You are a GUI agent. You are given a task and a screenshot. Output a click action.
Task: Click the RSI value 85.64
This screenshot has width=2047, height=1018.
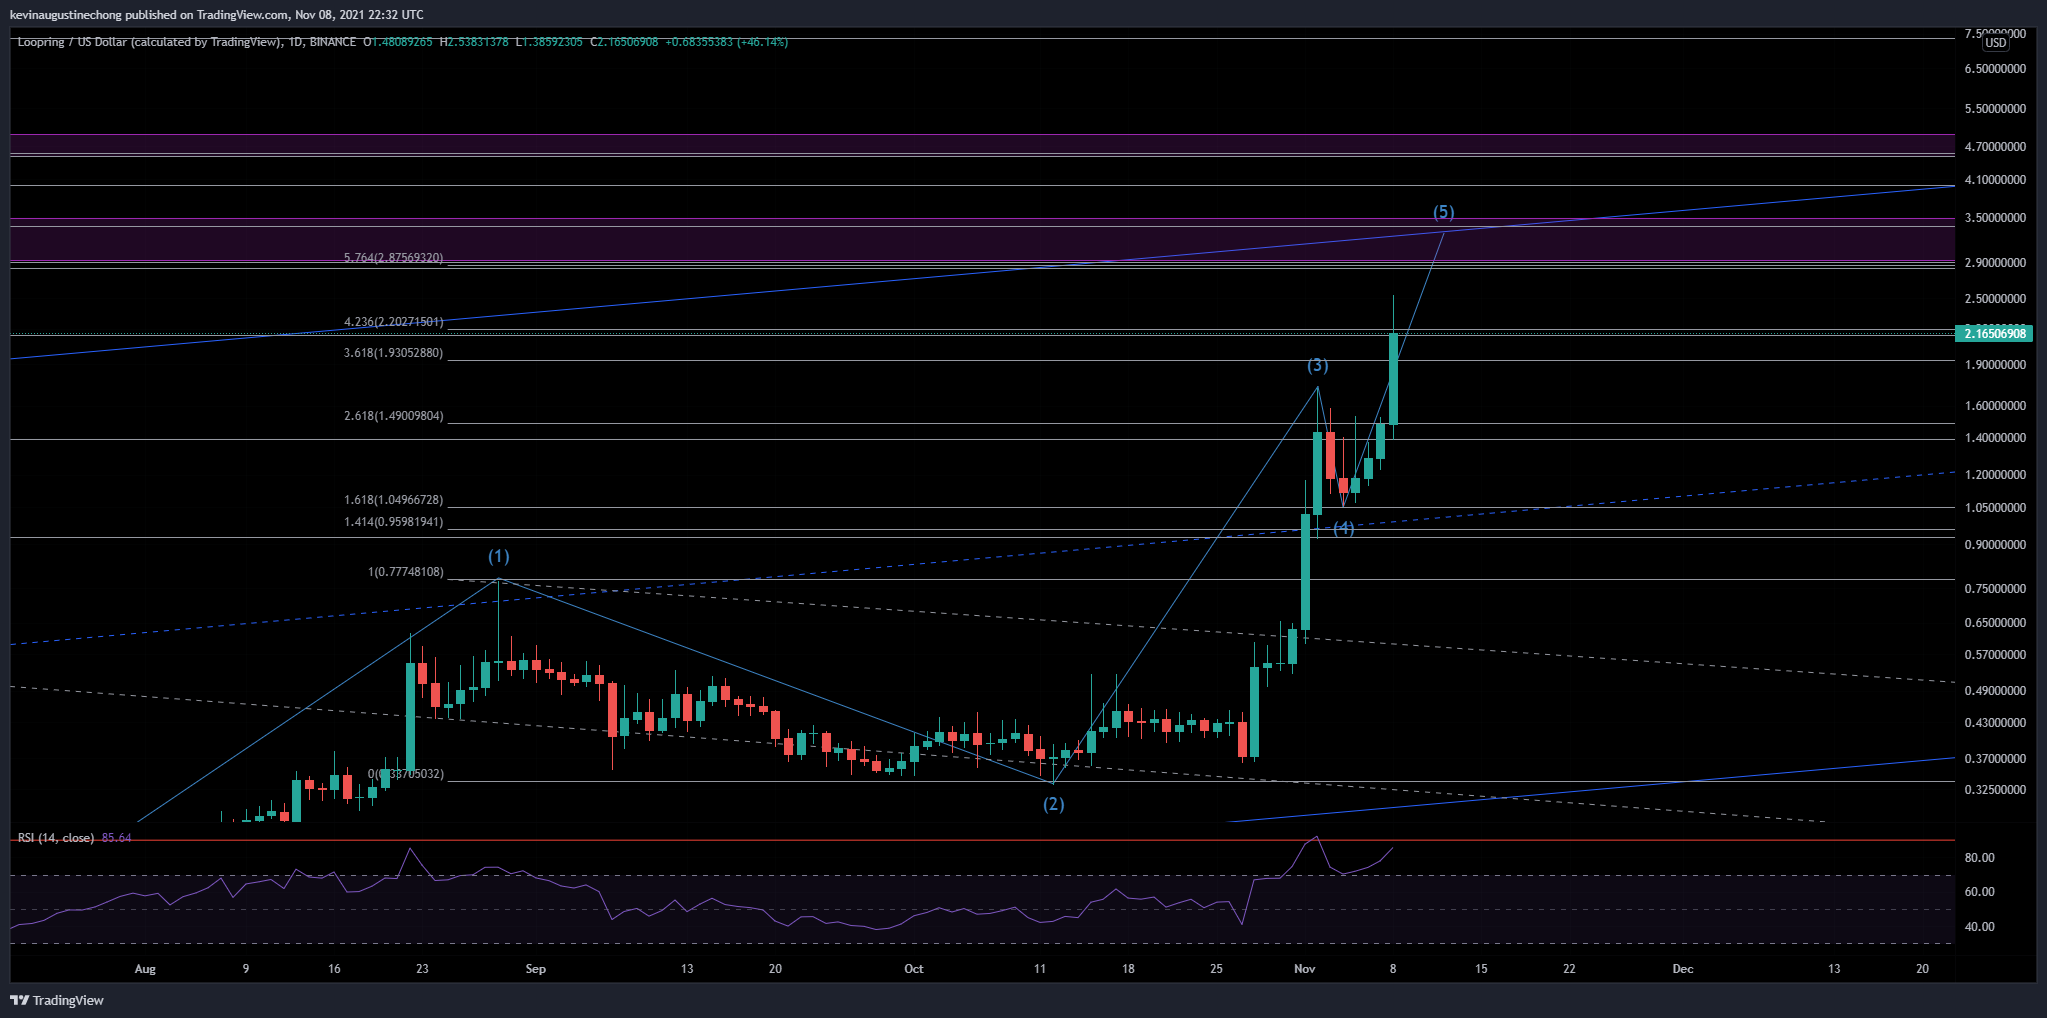(x=117, y=838)
